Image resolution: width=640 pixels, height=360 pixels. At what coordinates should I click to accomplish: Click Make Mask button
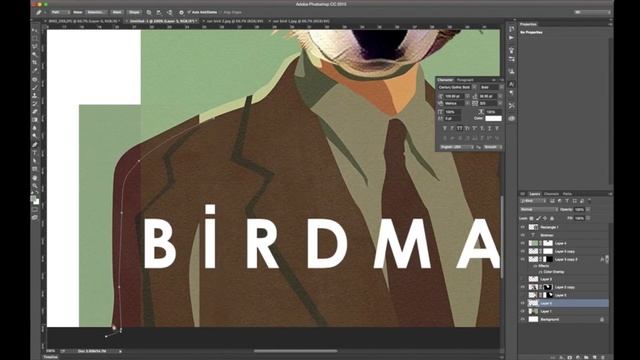[x=117, y=12]
